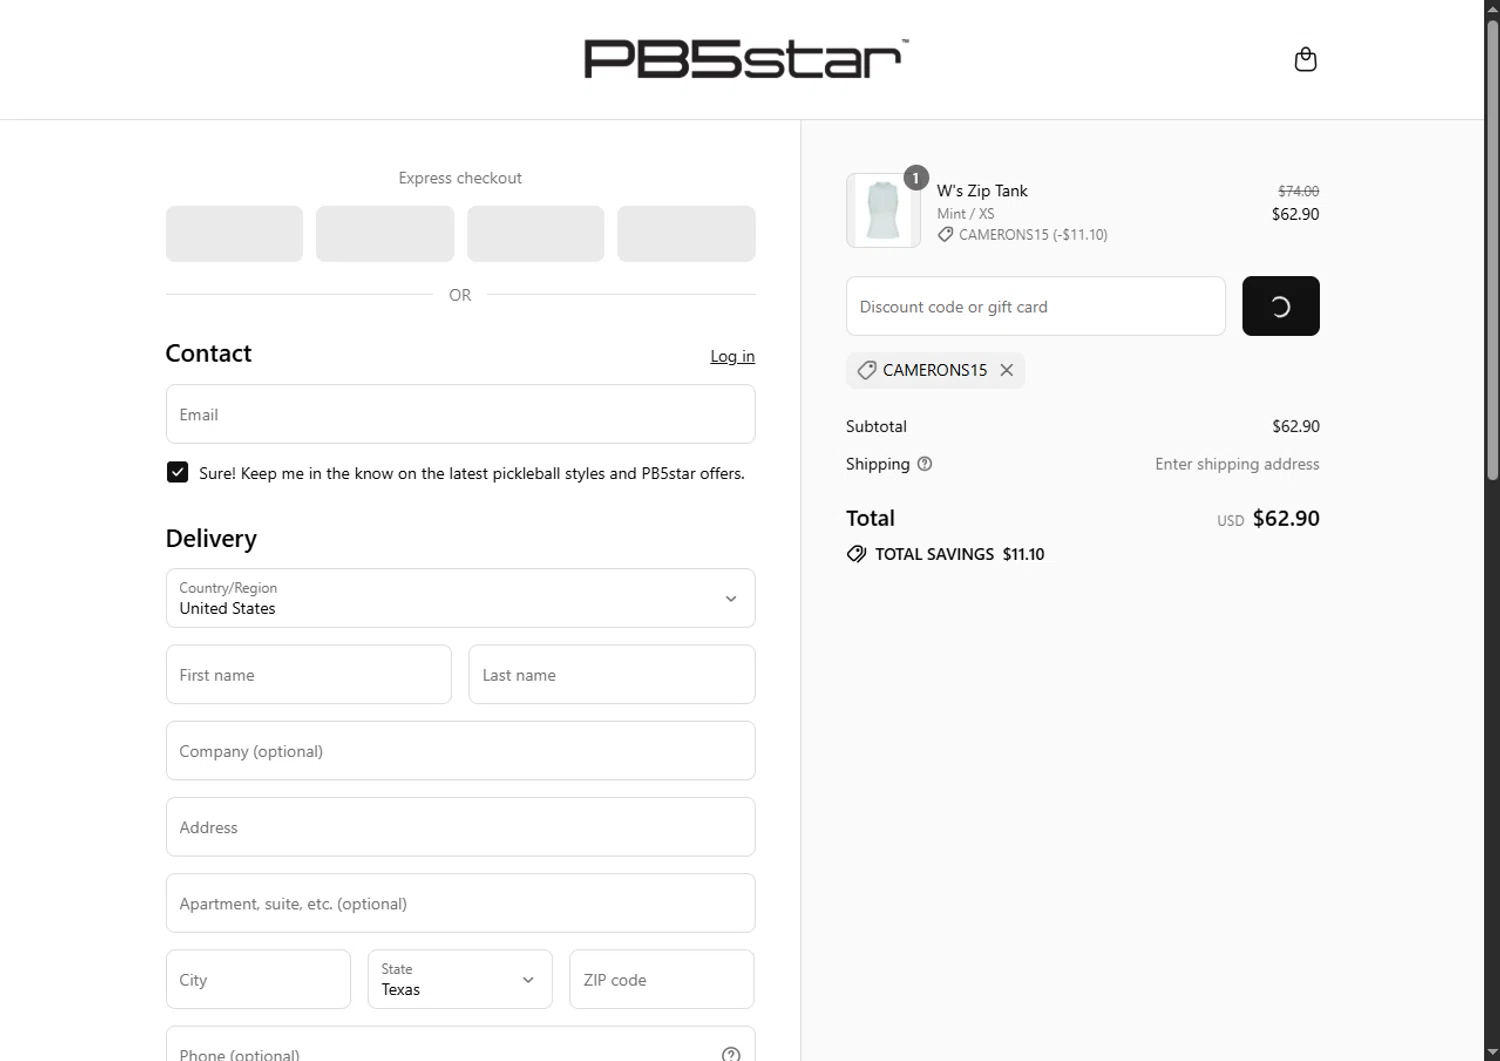1500x1061 pixels.
Task: Focus the Phone (optional) field
Action: [460, 1044]
